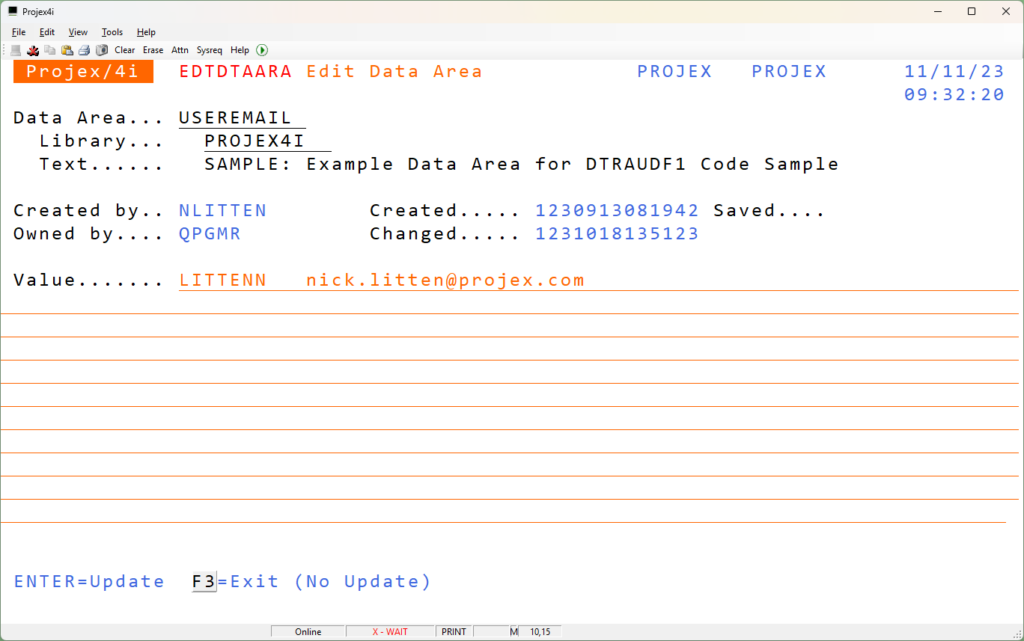Click the camera screen capture icon
Image resolution: width=1024 pixels, height=641 pixels.
(101, 50)
